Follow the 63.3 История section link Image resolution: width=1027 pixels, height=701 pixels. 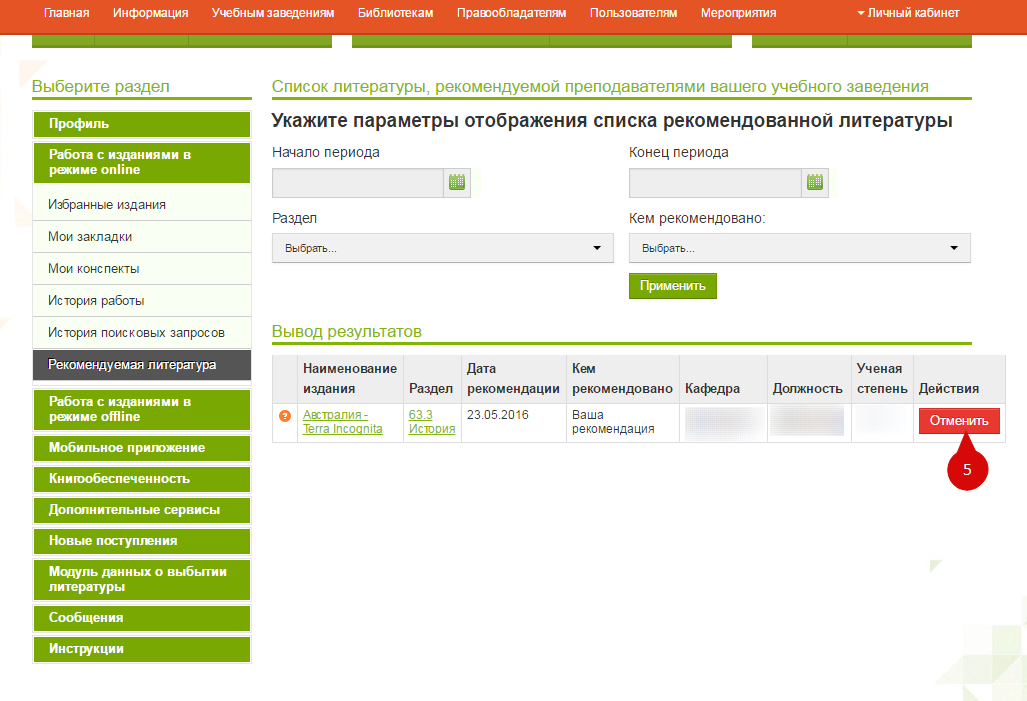point(431,422)
